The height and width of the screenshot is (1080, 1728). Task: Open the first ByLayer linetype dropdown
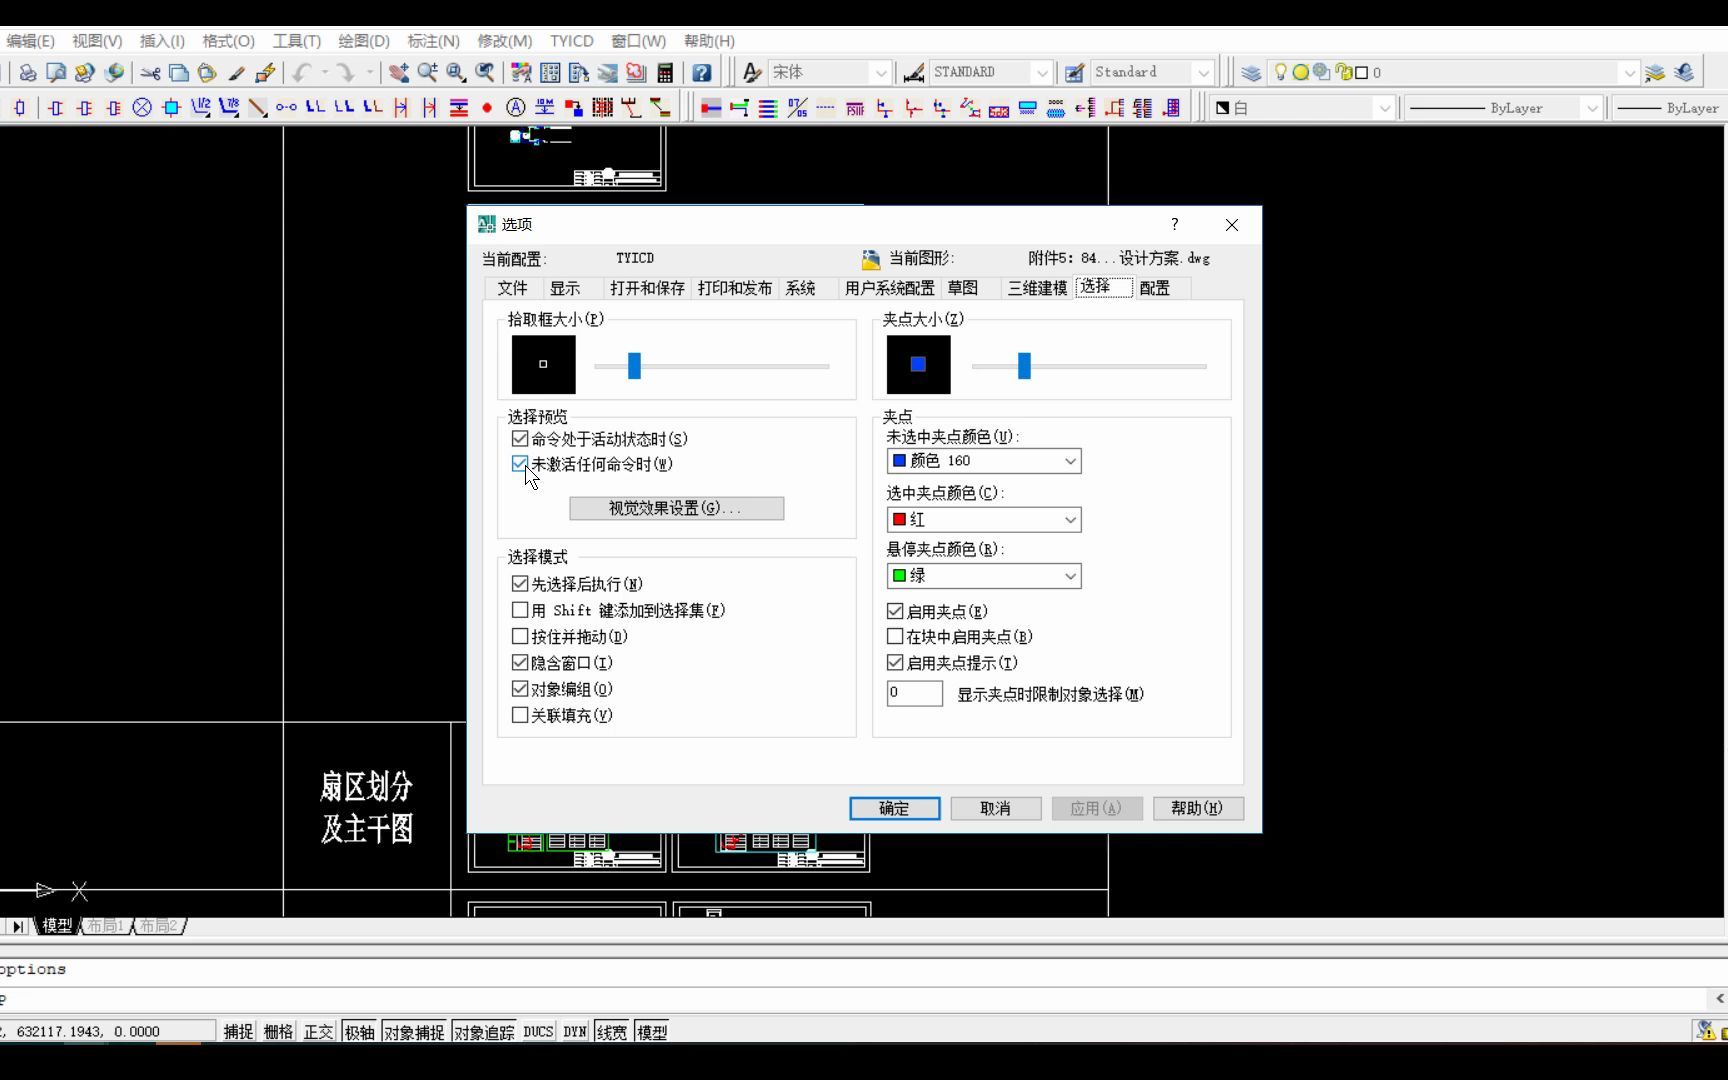click(x=1503, y=107)
